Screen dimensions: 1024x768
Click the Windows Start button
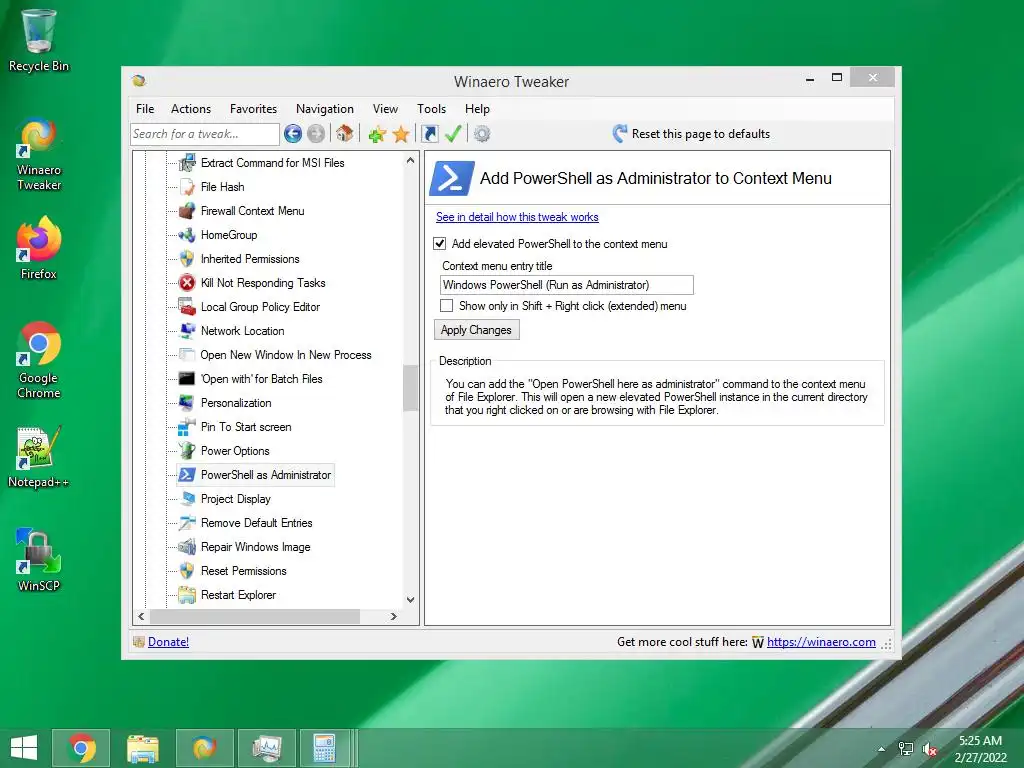24,748
